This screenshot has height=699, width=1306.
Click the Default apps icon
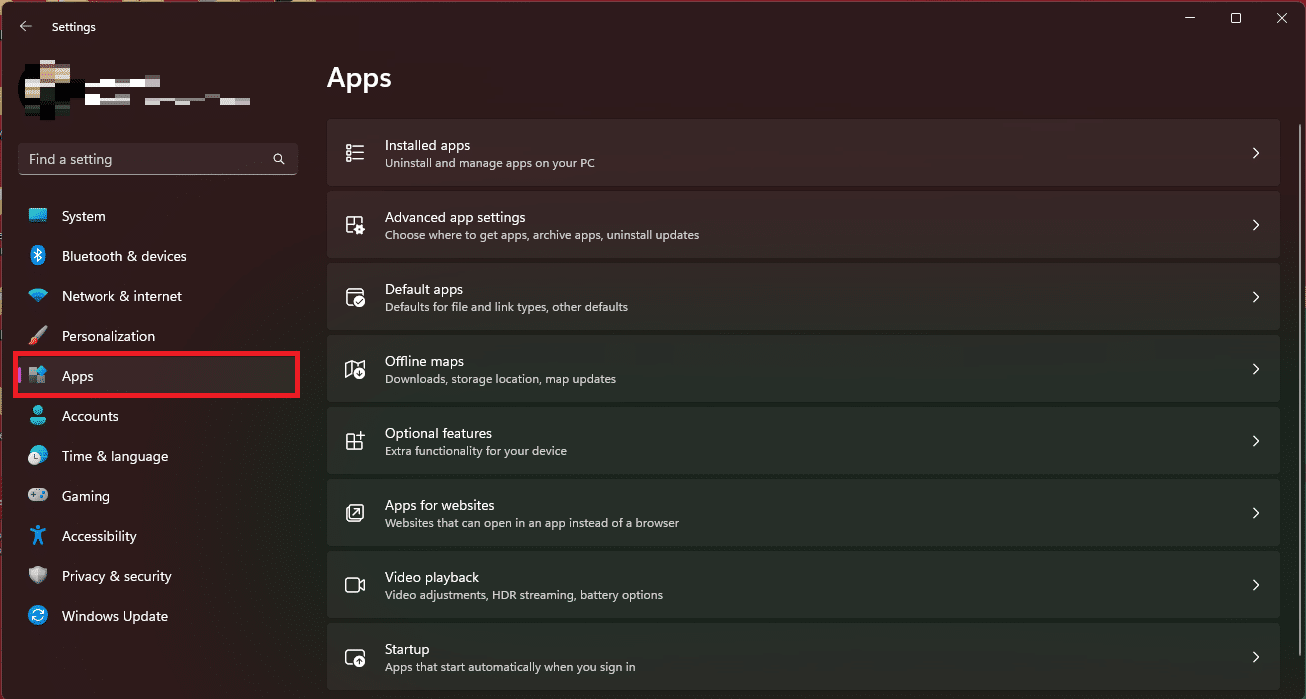[x=355, y=297]
